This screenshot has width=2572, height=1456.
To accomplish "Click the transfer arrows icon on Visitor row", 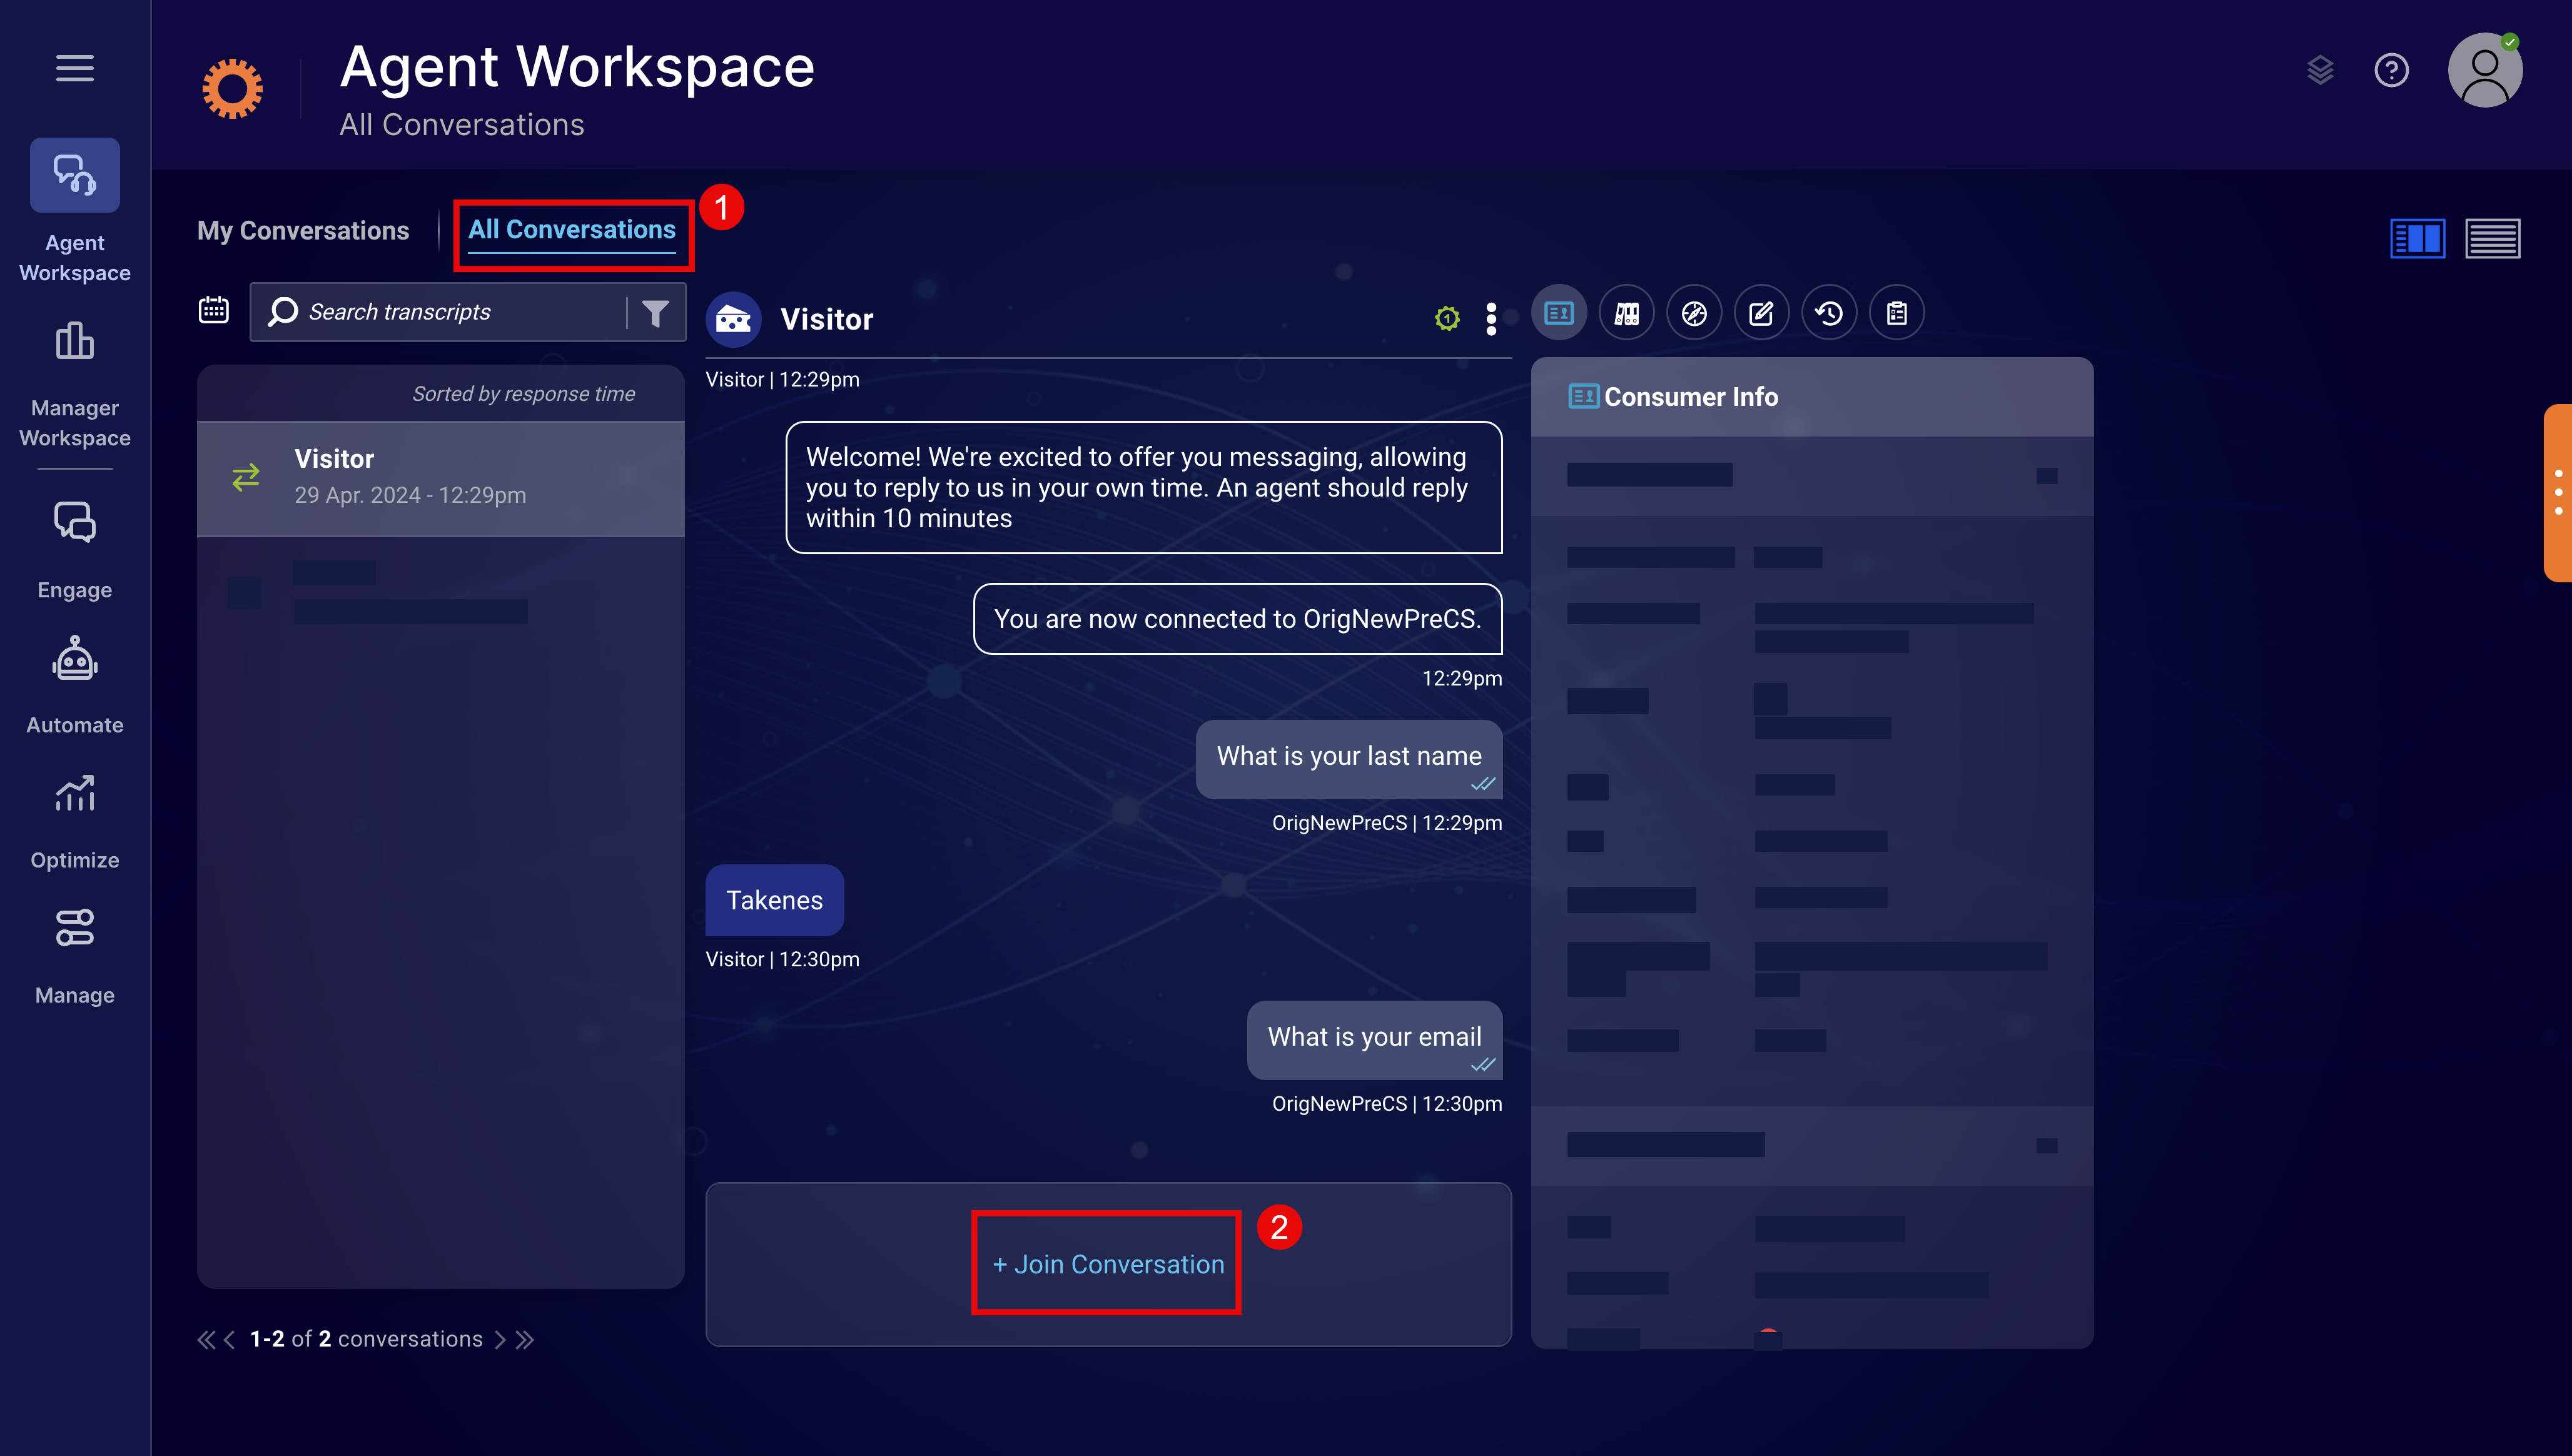I will click(246, 477).
